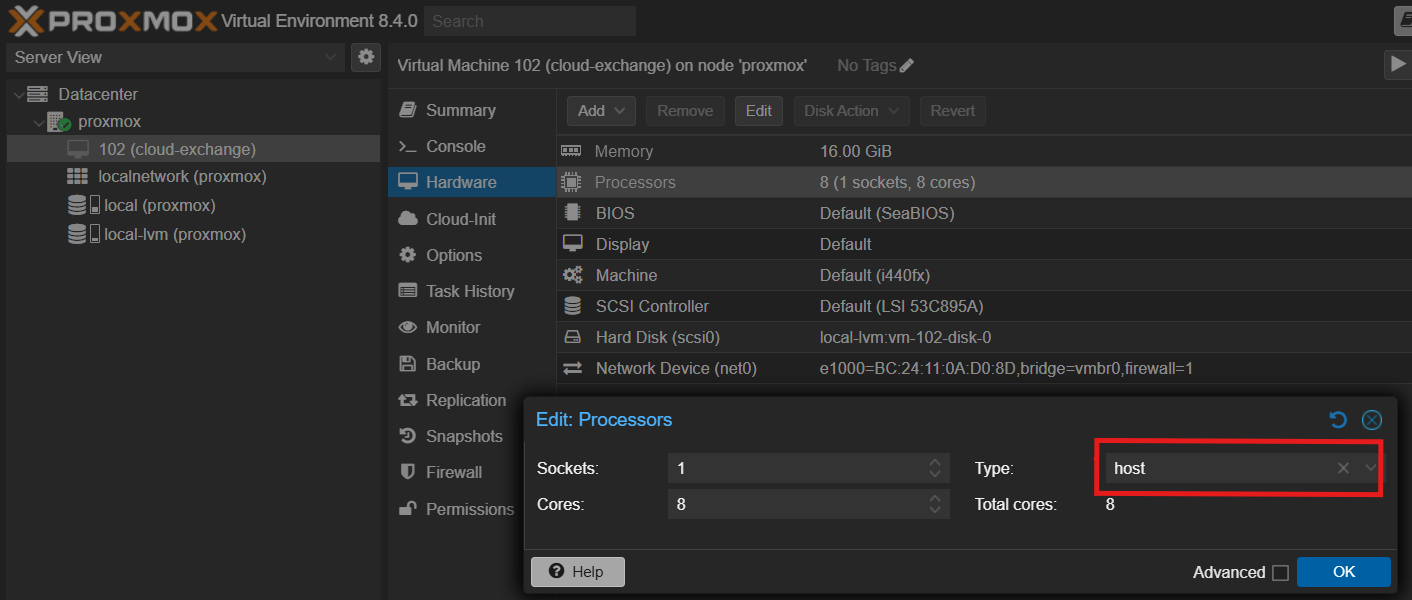Viewport: 1412px width, 600px height.
Task: Select localnetwork (proxmox)
Action: pyautogui.click(x=182, y=177)
